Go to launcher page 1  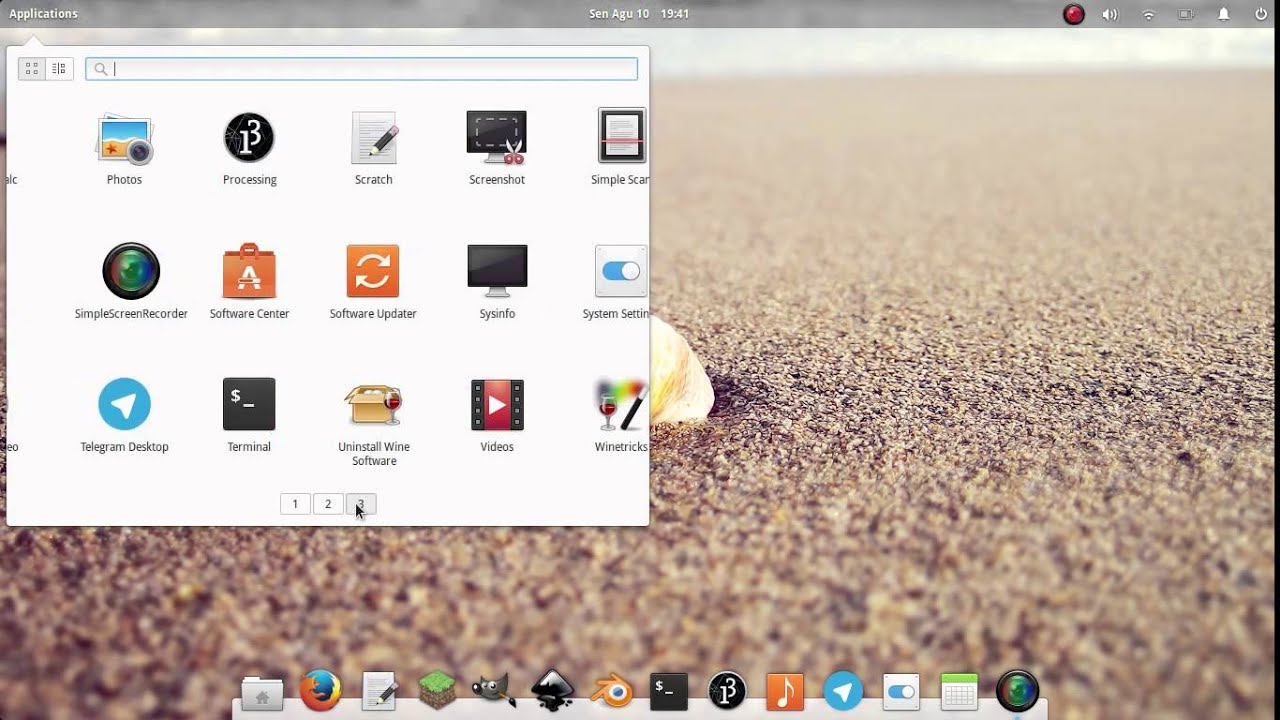coord(295,504)
